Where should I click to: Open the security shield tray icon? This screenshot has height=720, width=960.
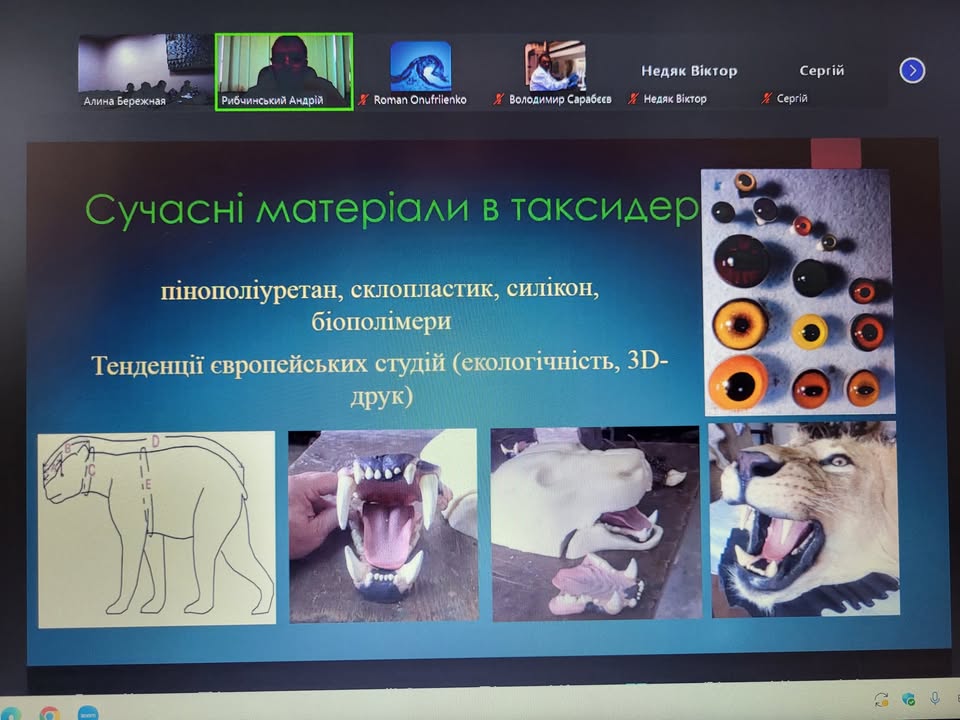click(909, 699)
